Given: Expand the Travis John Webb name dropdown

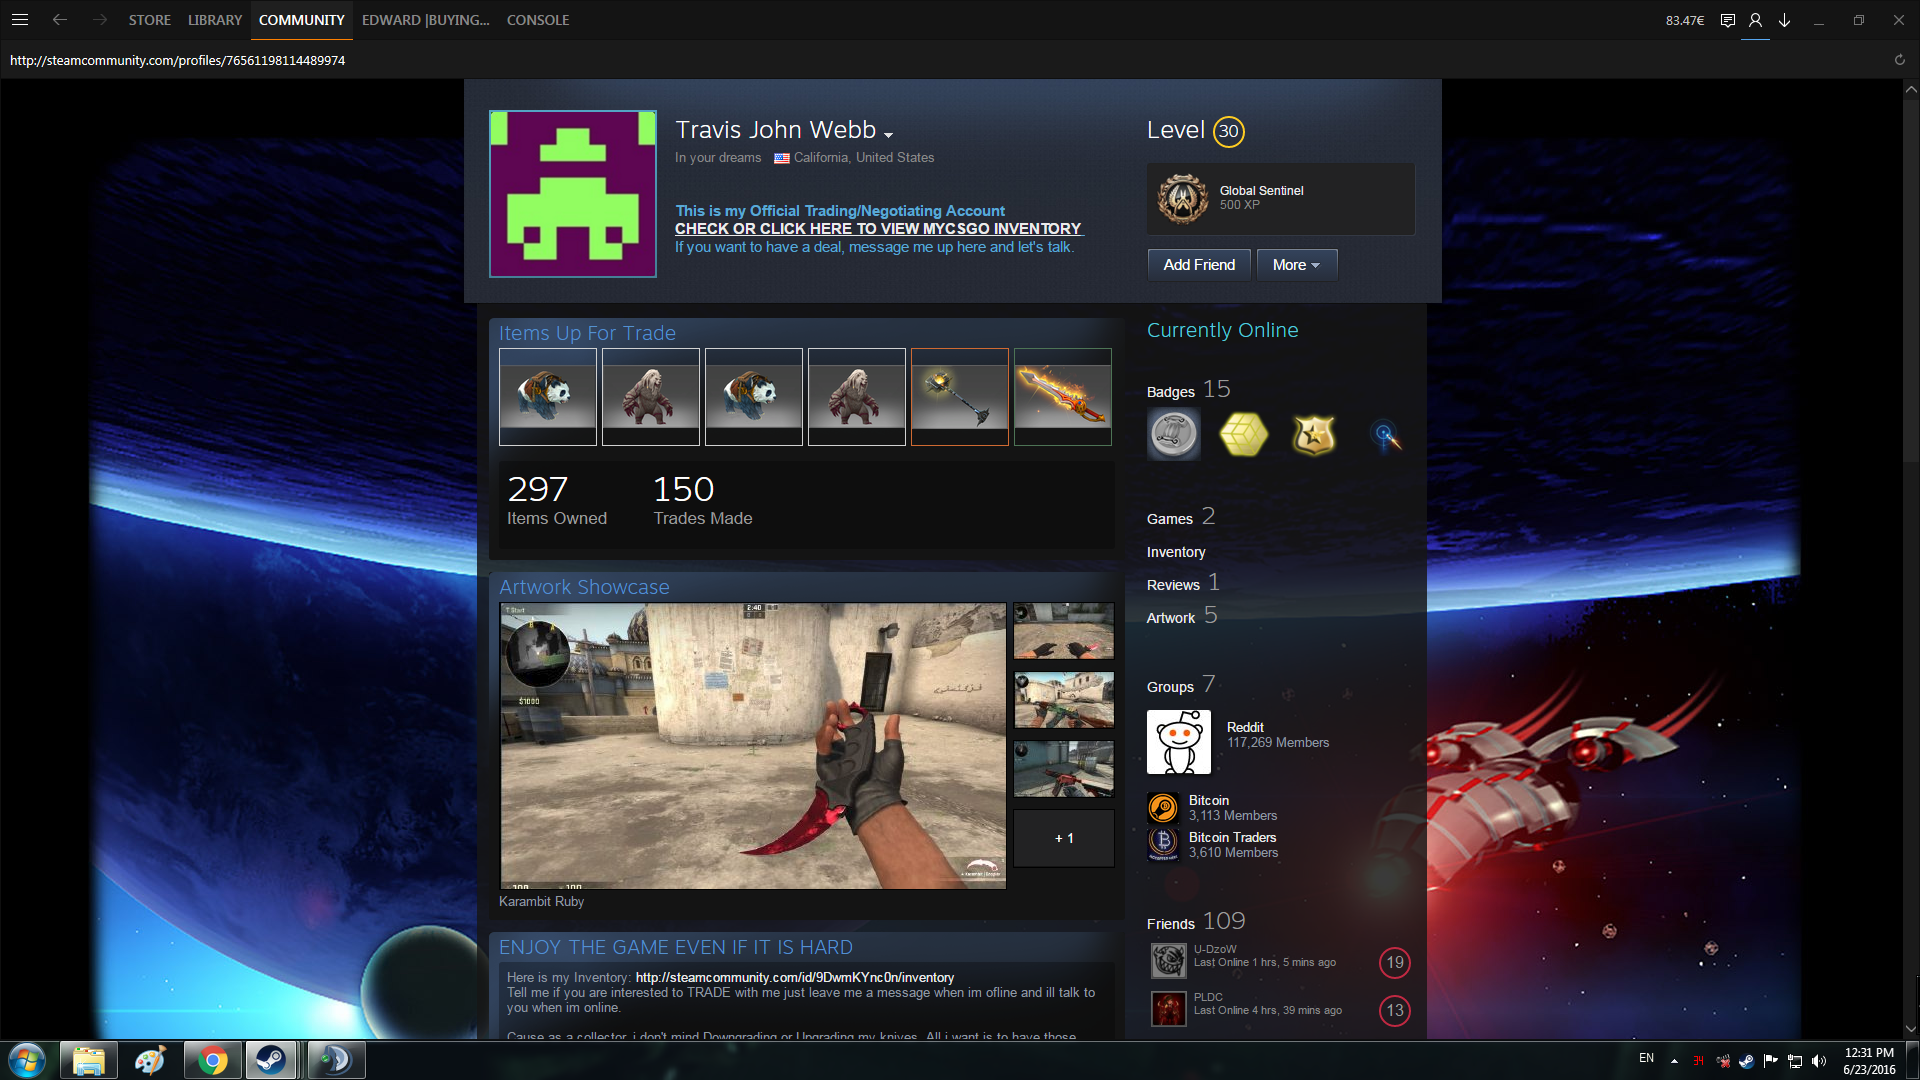Looking at the screenshot, I should click(888, 134).
